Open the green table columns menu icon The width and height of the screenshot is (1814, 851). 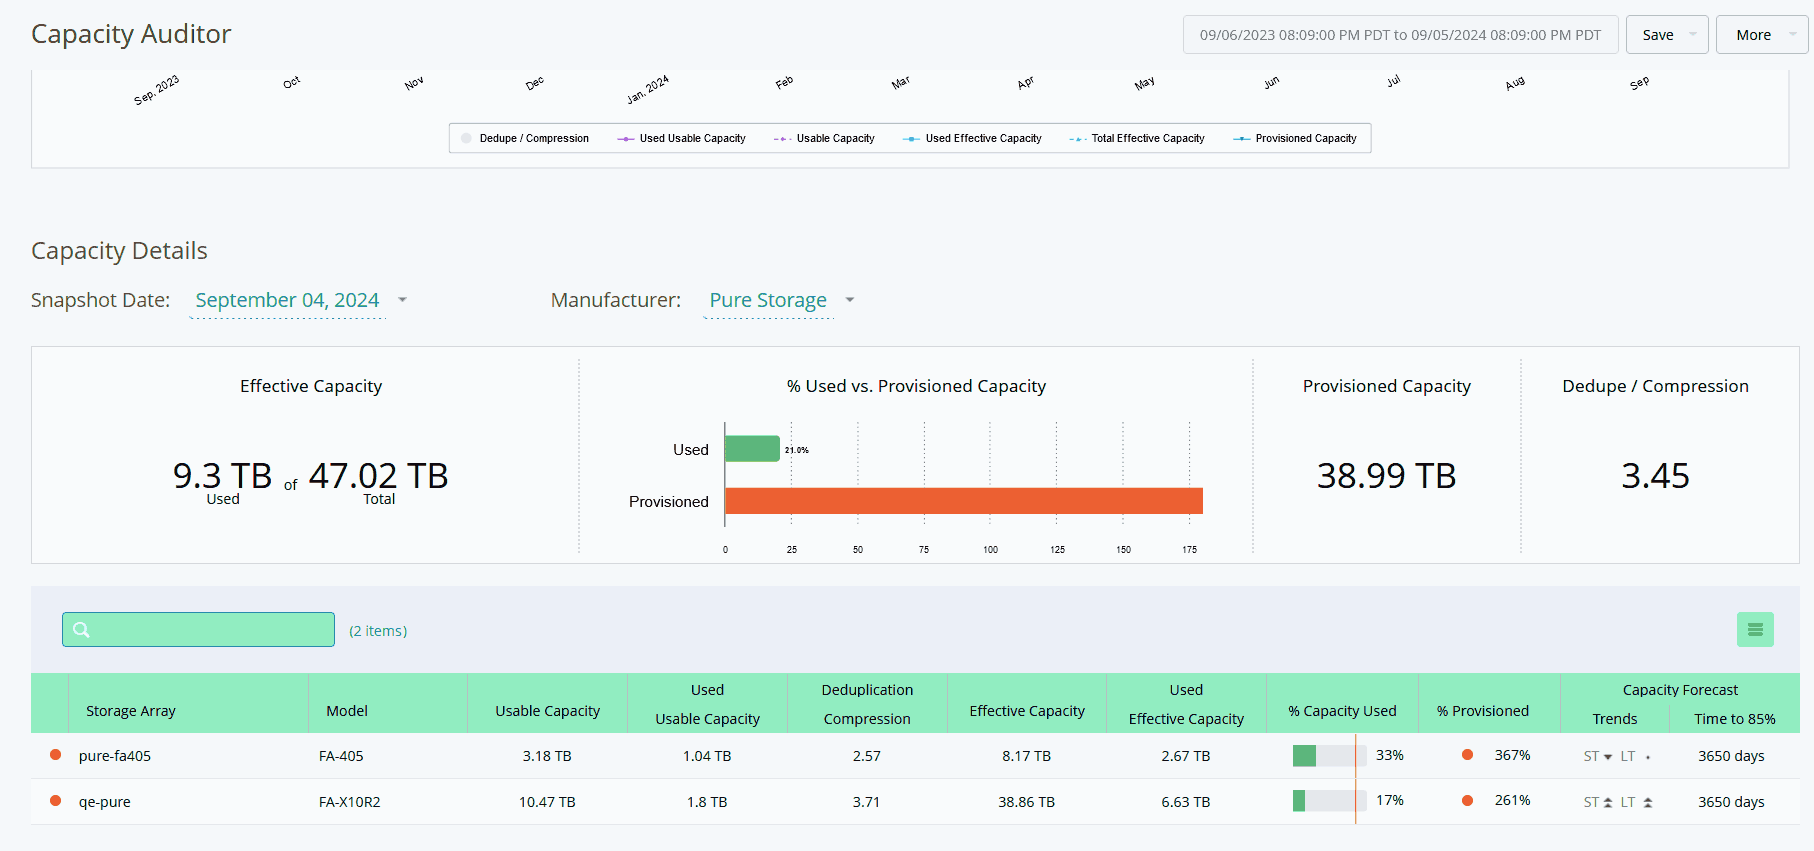(x=1755, y=630)
